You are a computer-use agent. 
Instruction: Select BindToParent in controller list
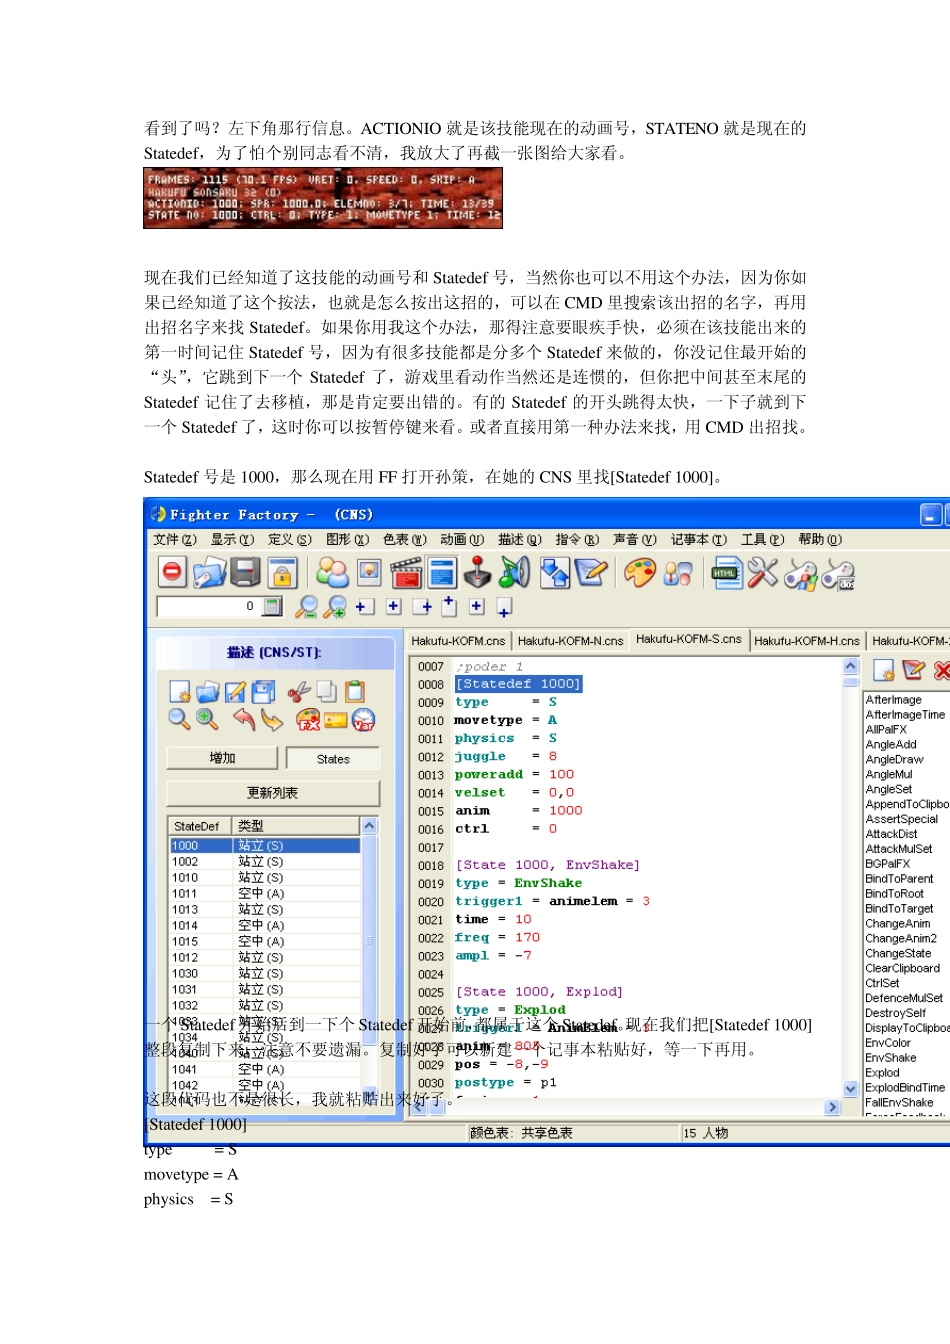click(899, 879)
